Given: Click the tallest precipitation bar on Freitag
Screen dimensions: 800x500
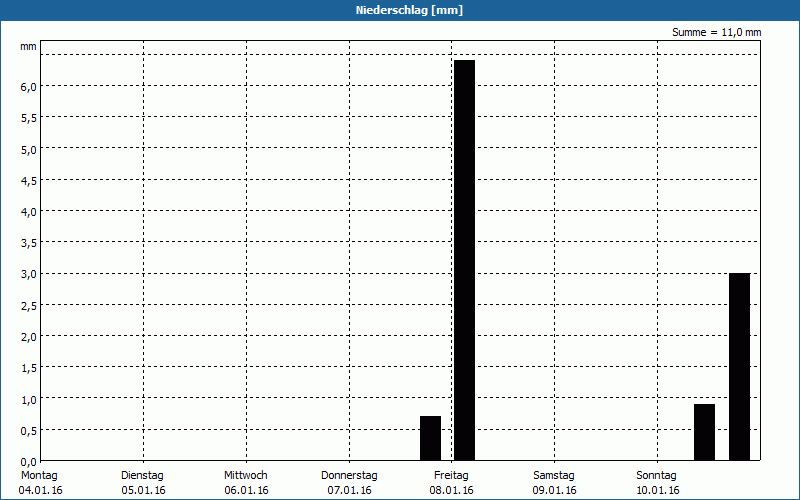Looking at the screenshot, I should pos(464,260).
